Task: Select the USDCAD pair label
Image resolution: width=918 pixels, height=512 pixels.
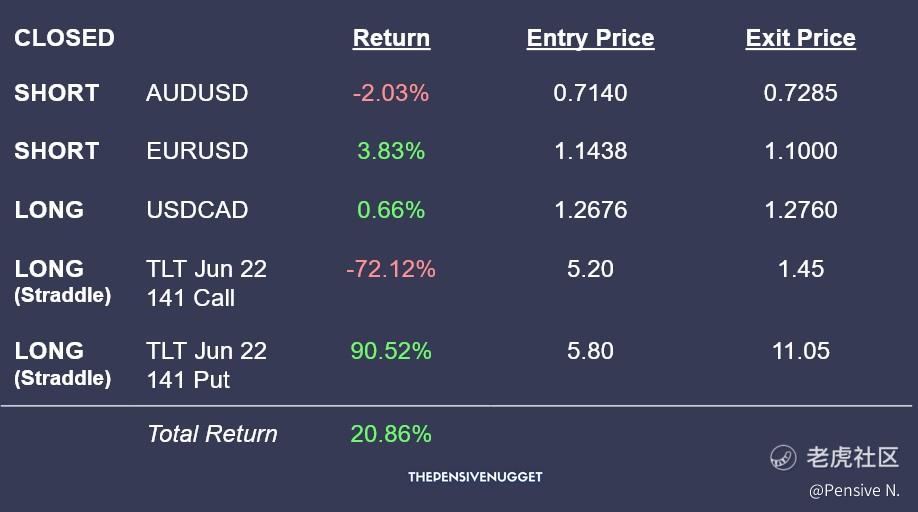Action: [x=197, y=210]
